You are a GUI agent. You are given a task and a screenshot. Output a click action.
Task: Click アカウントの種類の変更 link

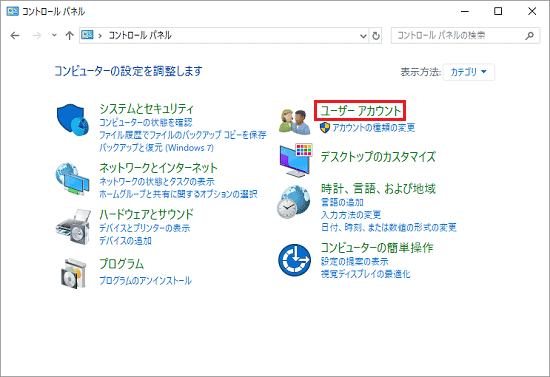coord(374,127)
